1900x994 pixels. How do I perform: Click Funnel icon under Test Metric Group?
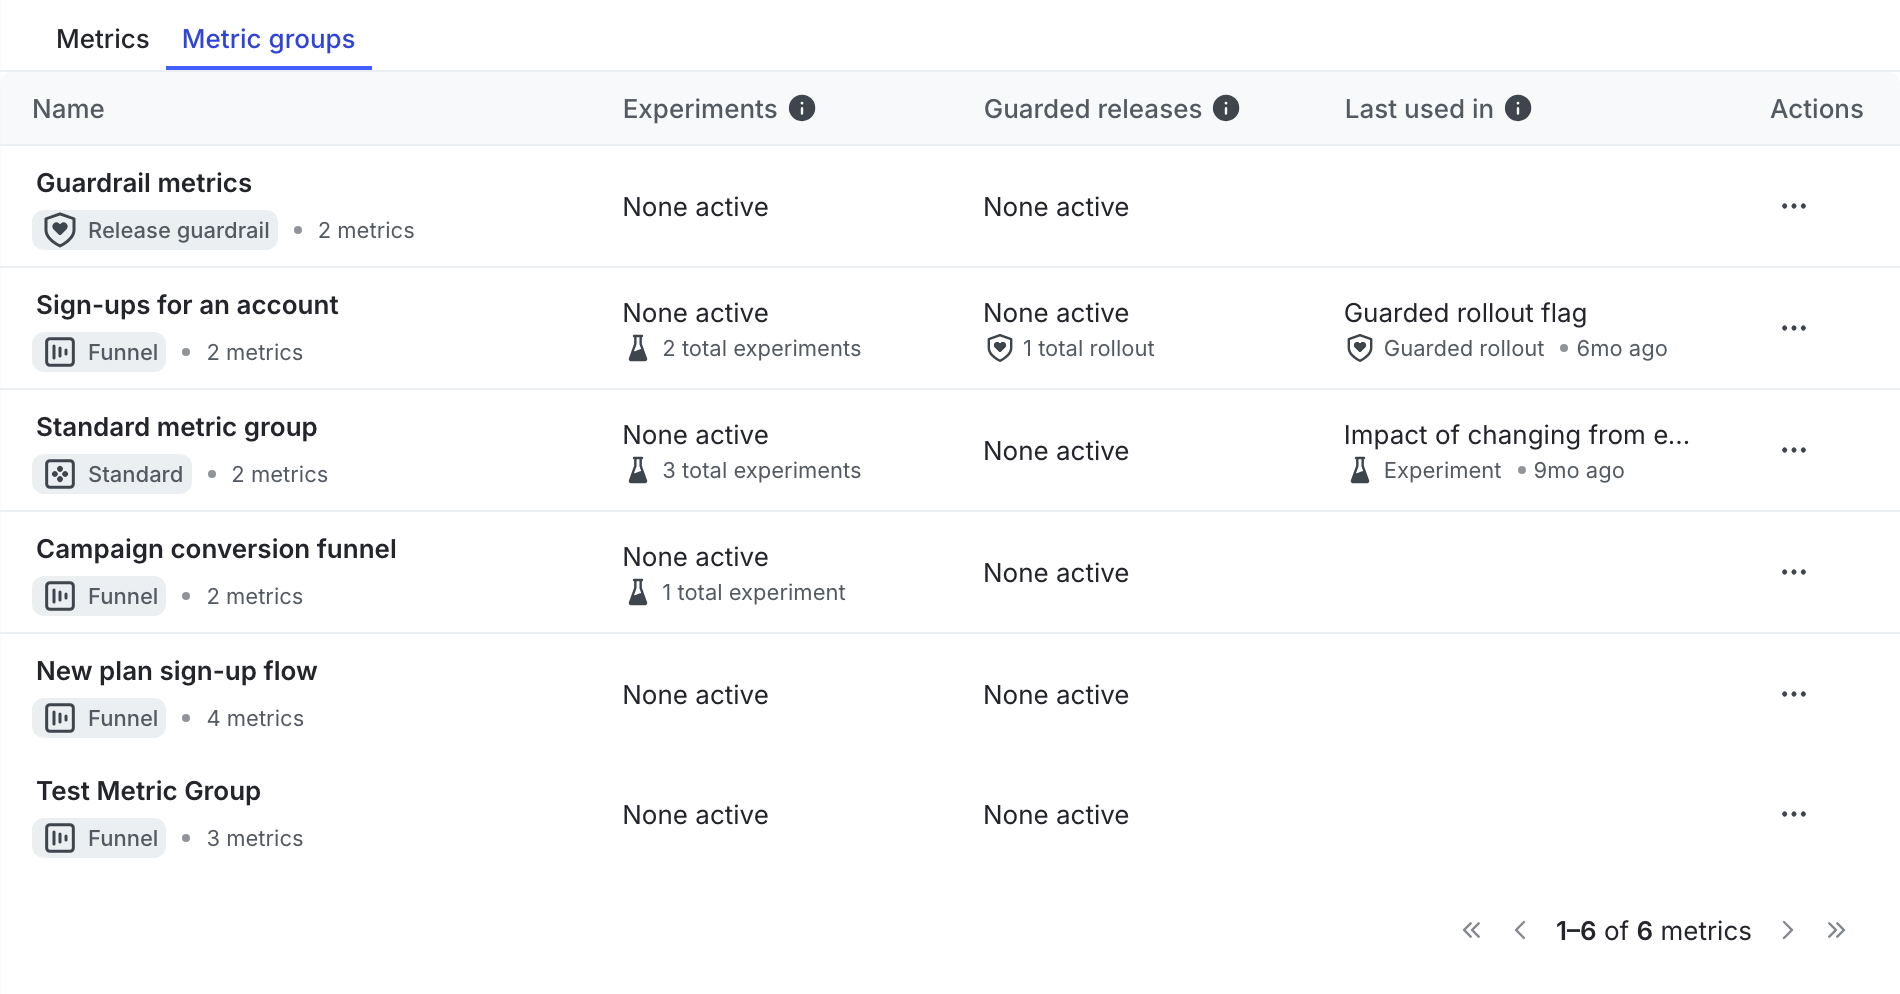[60, 838]
